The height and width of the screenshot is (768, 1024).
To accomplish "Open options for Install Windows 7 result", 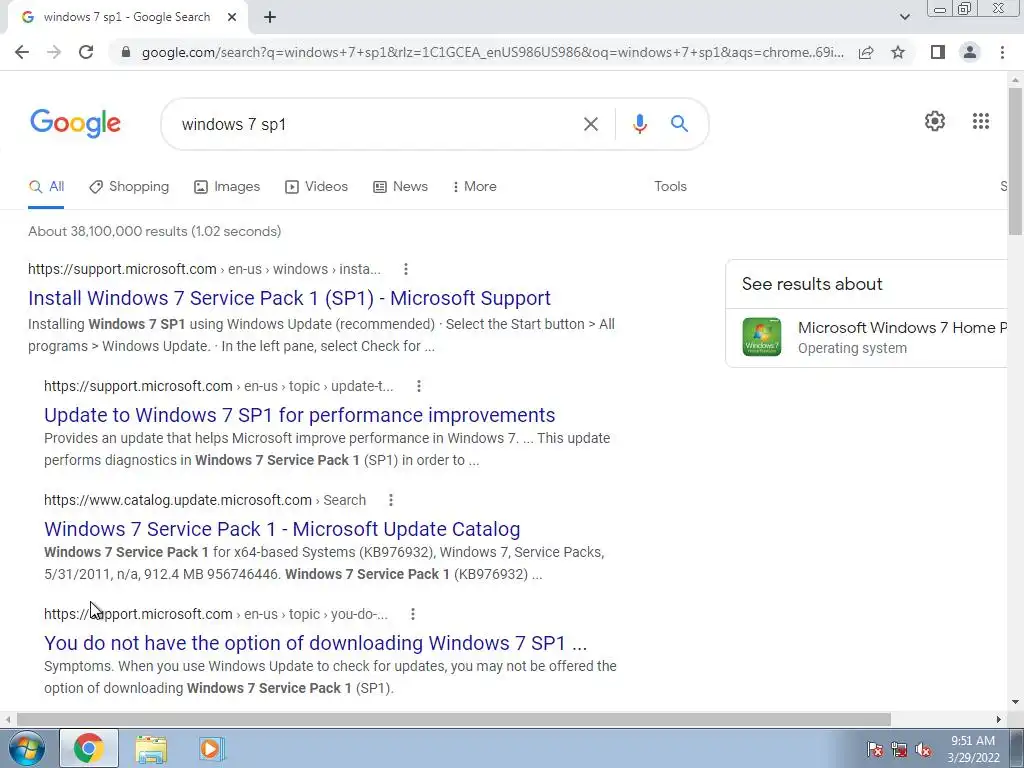I will (x=406, y=269).
